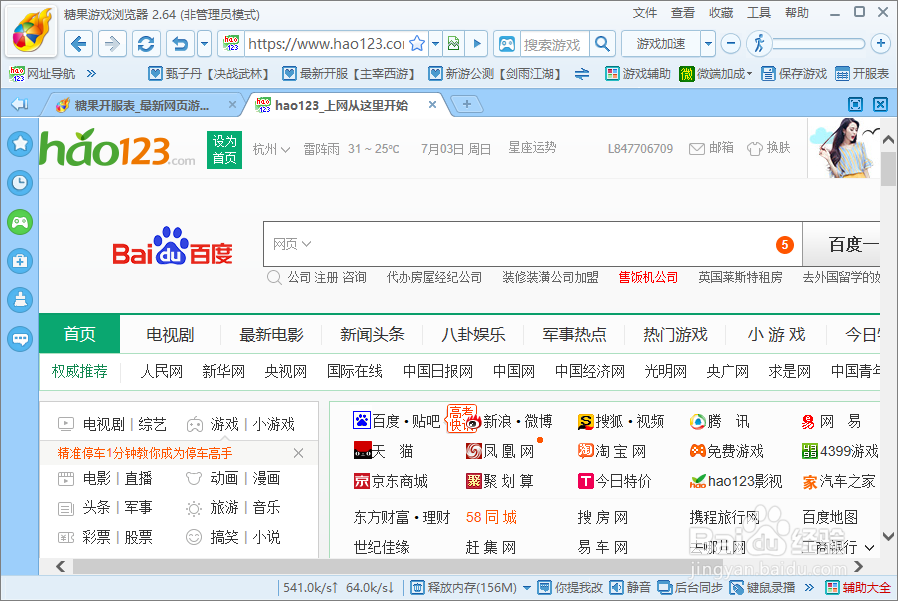Click the fullscreen icon at tab bar right
The image size is (898, 601).
(x=856, y=104)
